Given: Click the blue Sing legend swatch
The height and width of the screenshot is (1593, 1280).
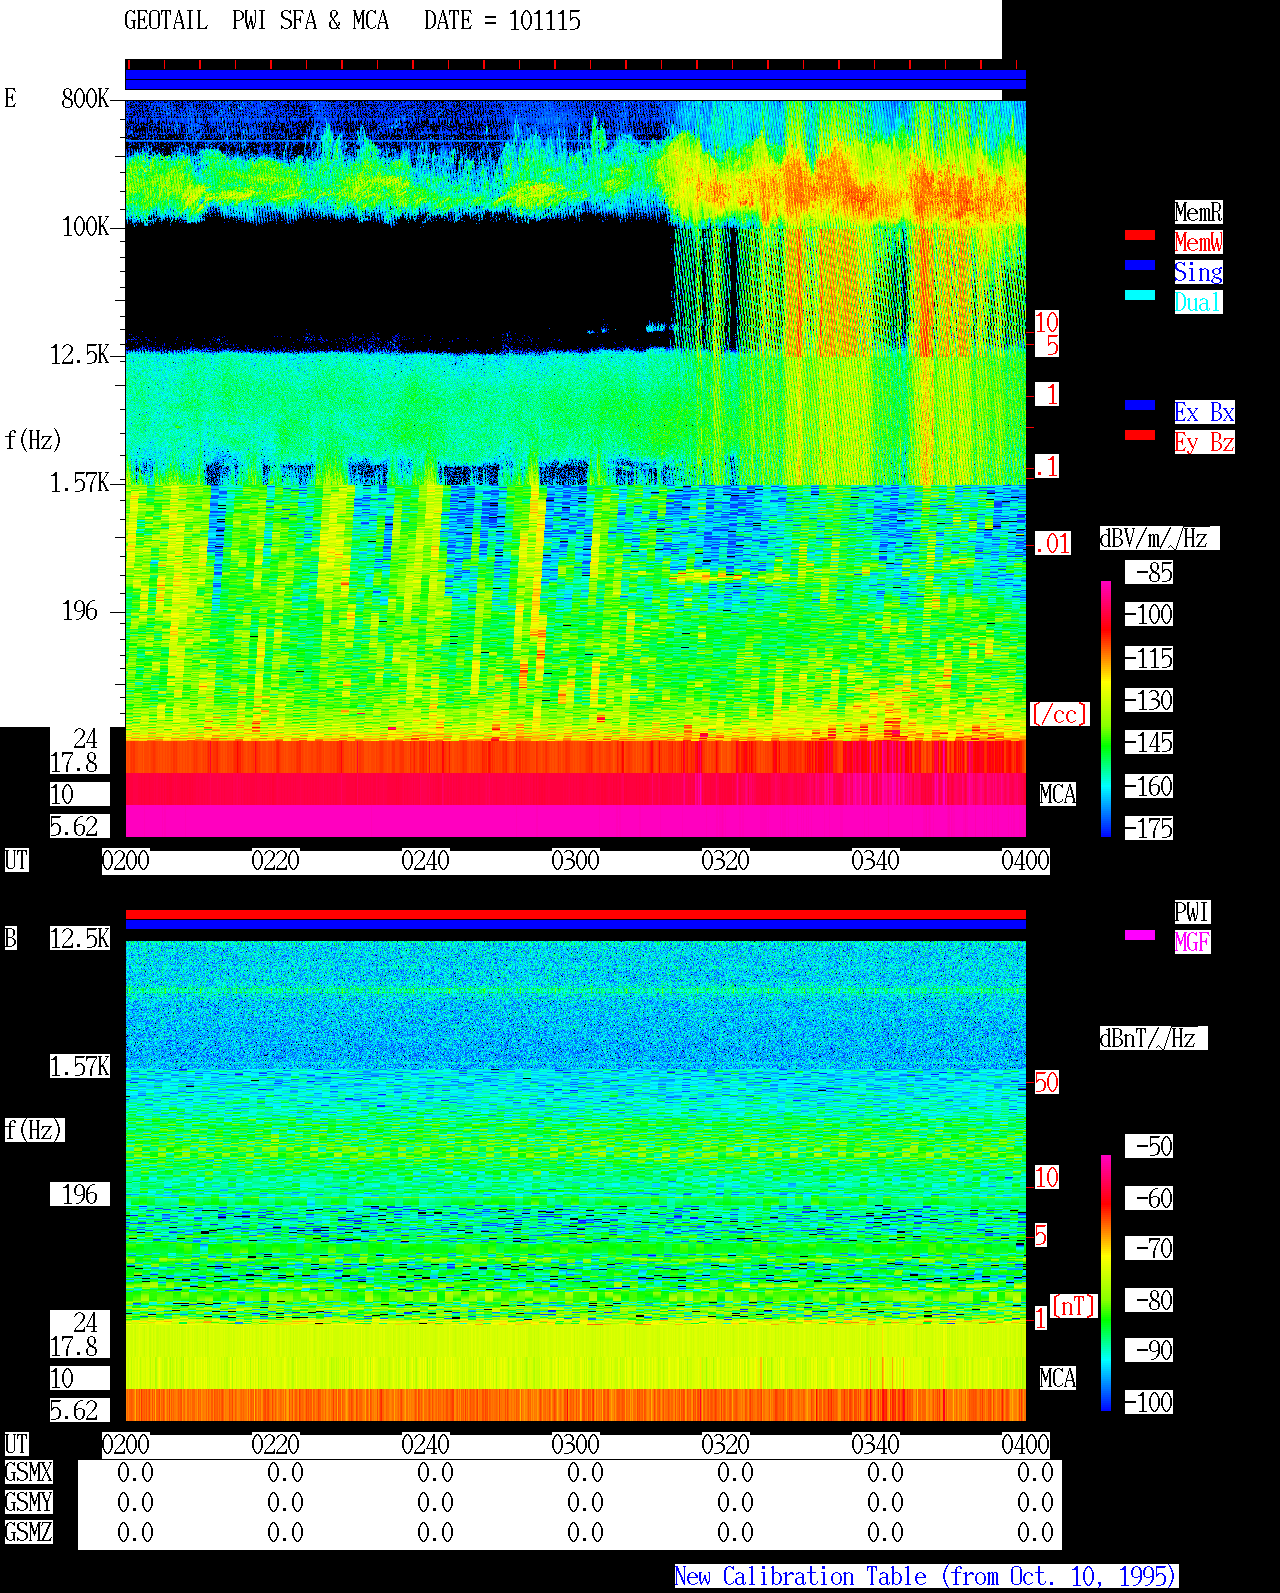Looking at the screenshot, I should [1140, 265].
